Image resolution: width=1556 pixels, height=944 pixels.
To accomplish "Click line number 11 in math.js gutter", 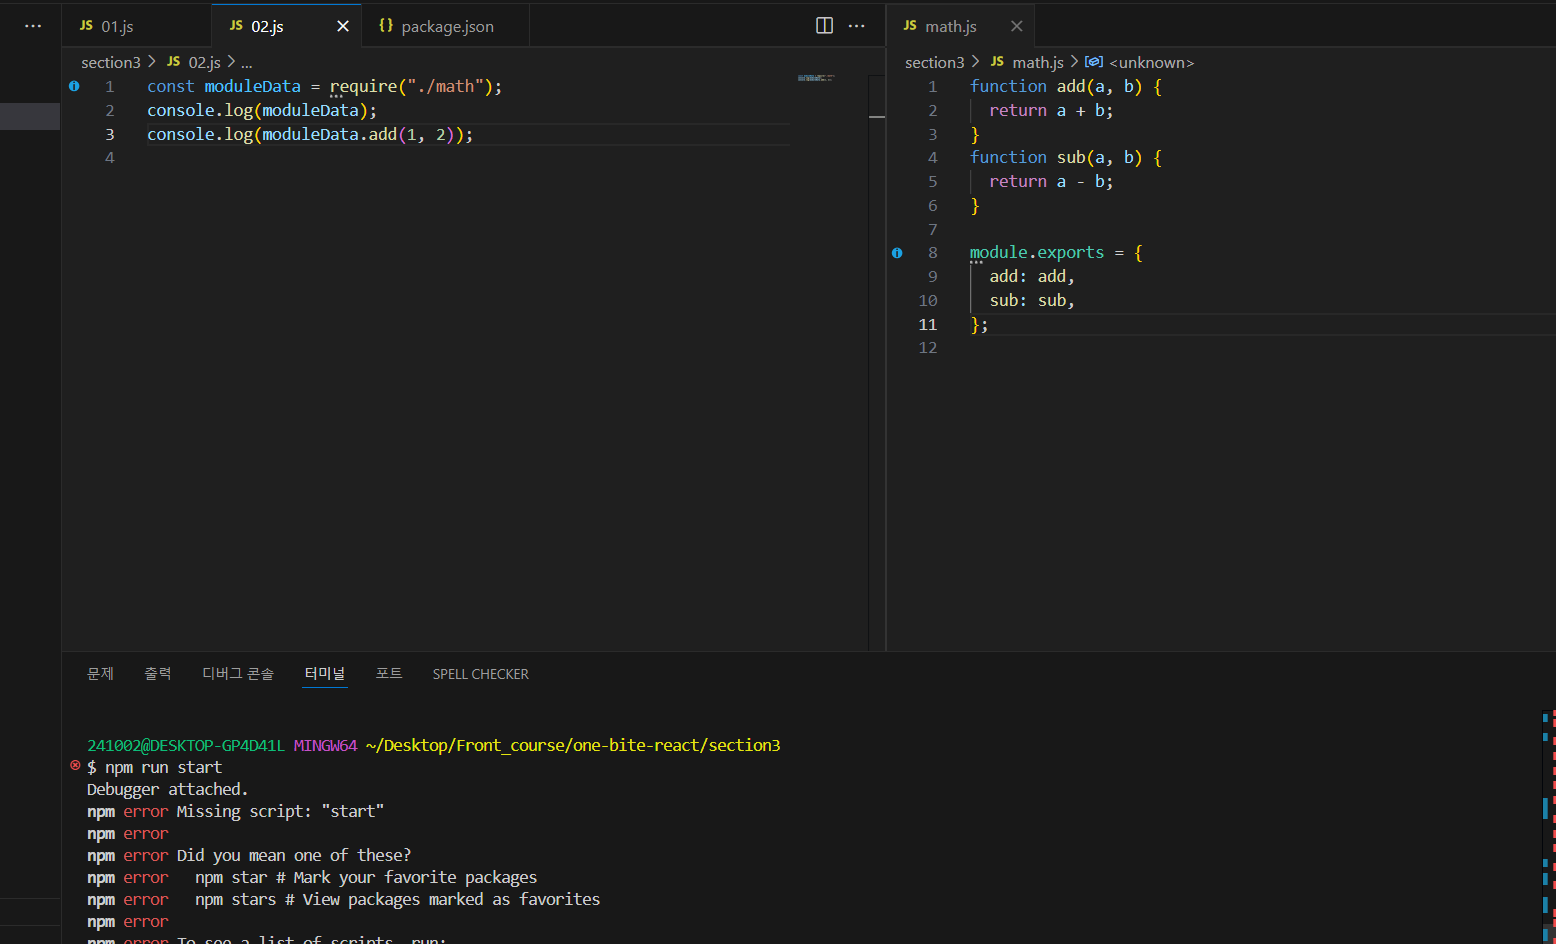I will click(928, 324).
